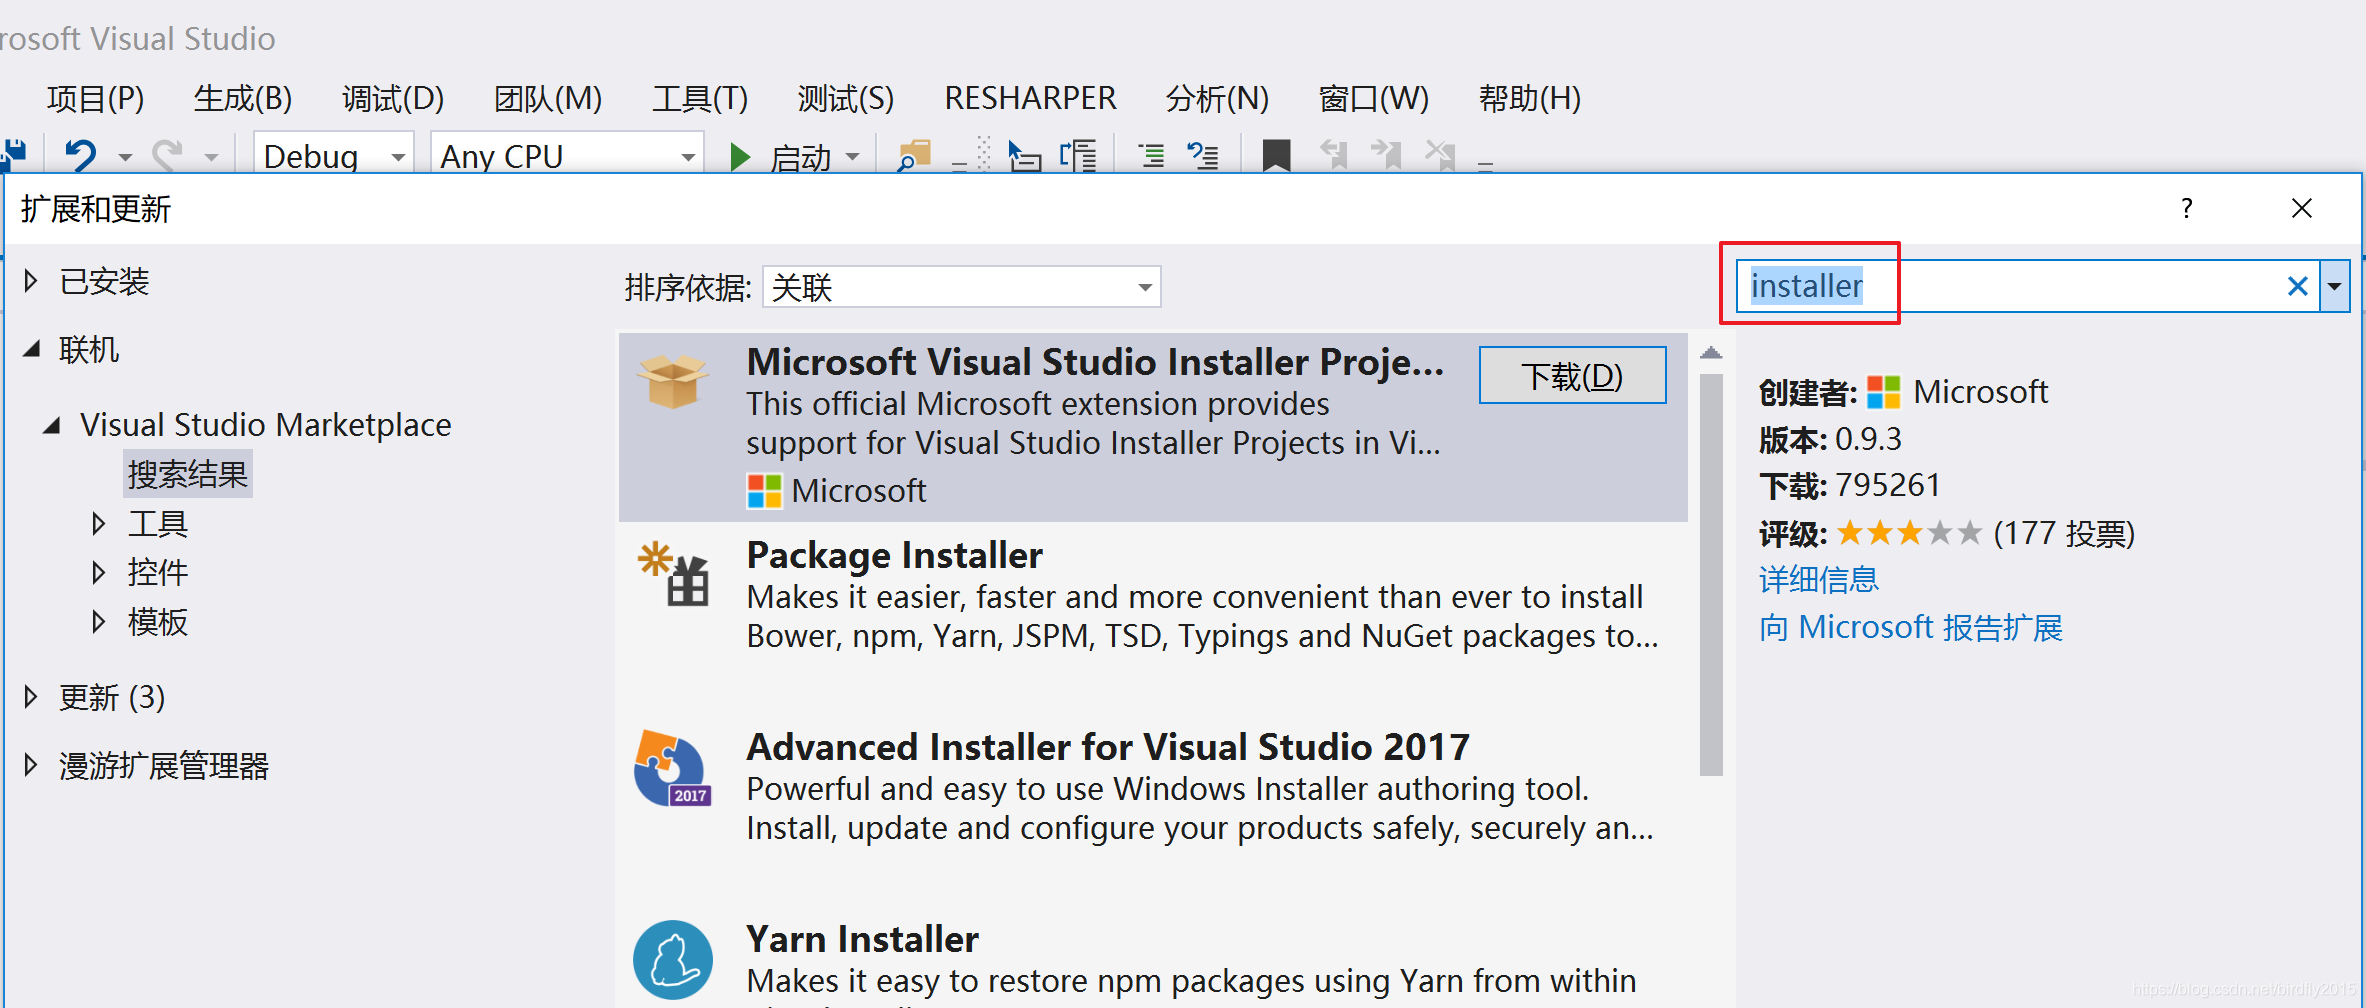This screenshot has height=1008, width=2366.
Task: Open the 帮助(H) menu
Action: coord(1530,98)
